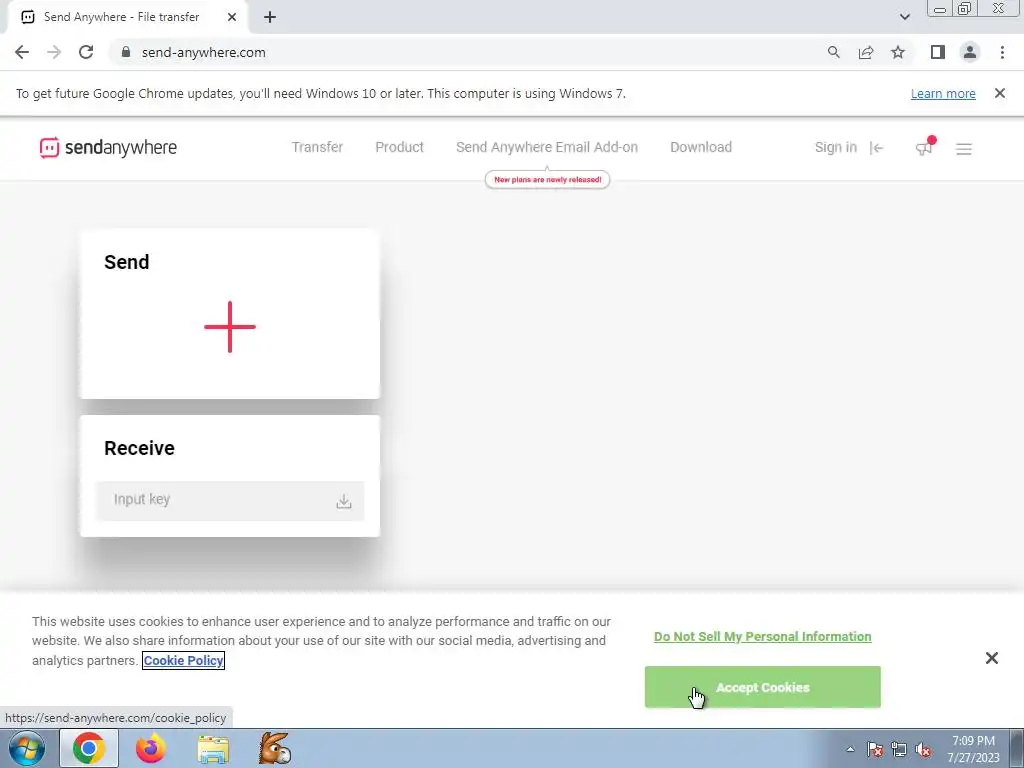Click the Sign in link
The width and height of the screenshot is (1024, 768).
[x=835, y=147]
